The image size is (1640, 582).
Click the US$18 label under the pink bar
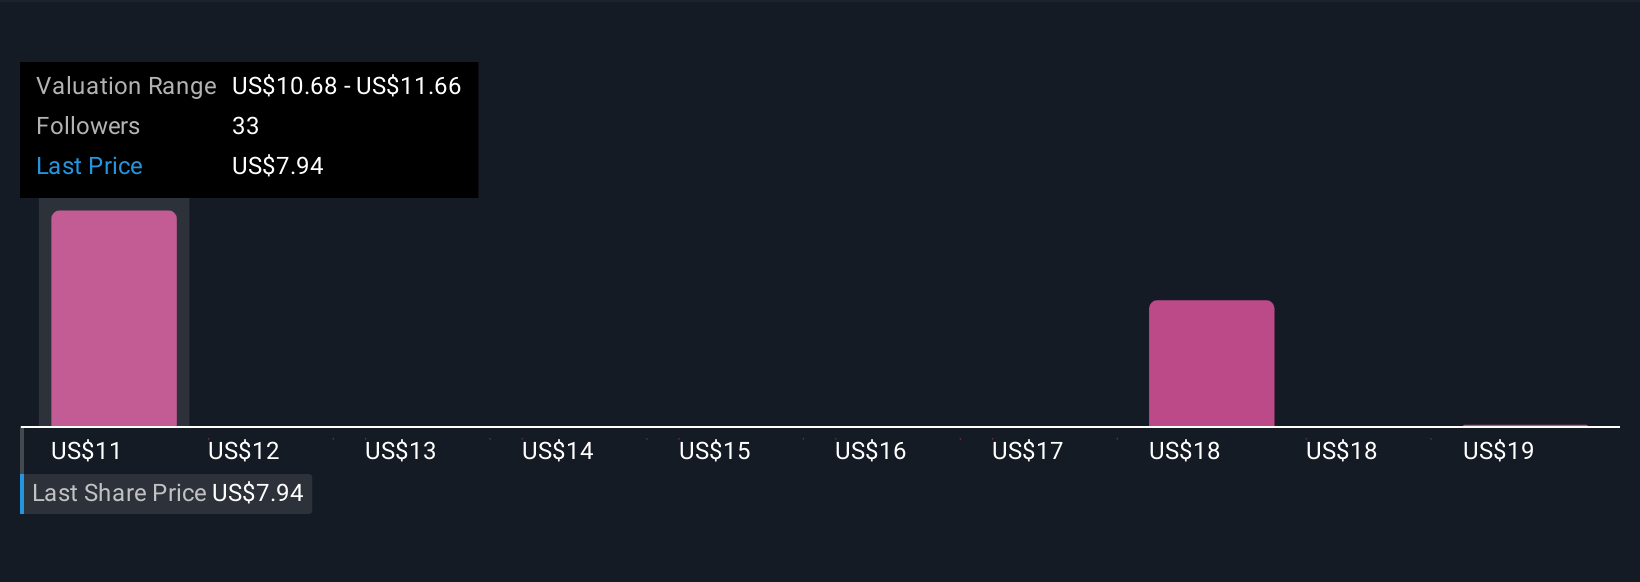[x=1184, y=451]
